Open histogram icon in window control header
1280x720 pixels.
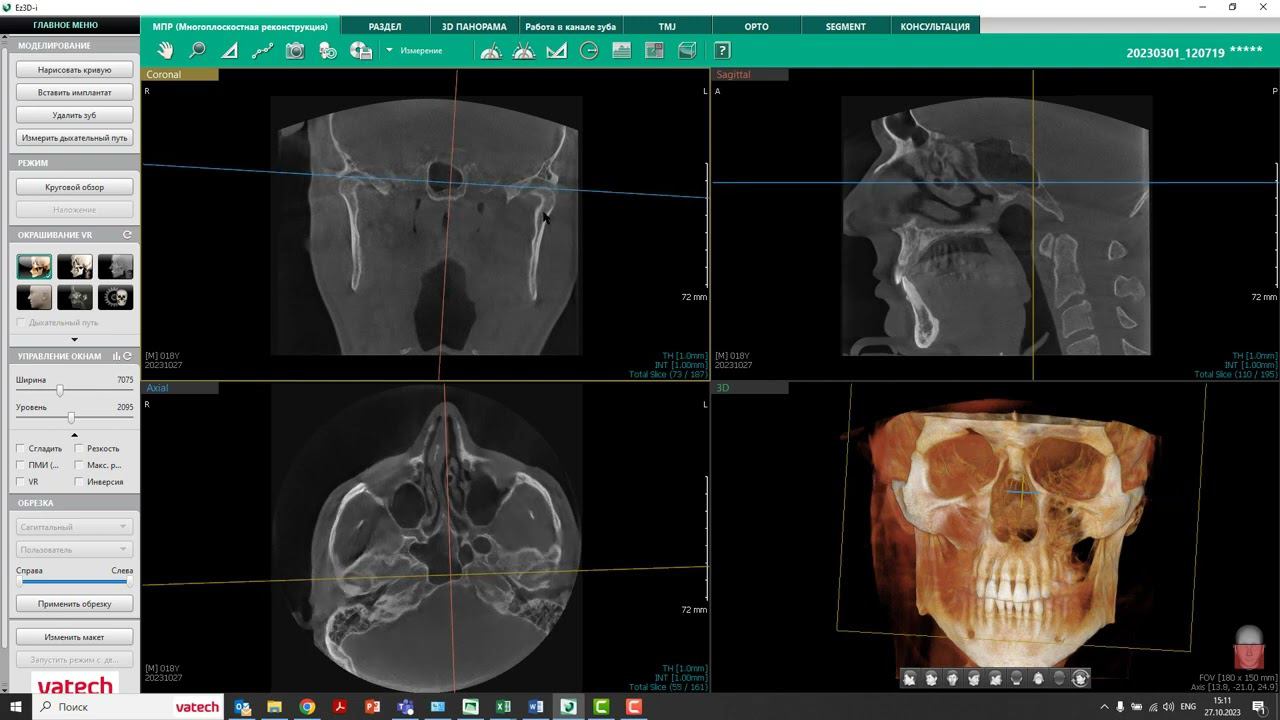coord(116,356)
